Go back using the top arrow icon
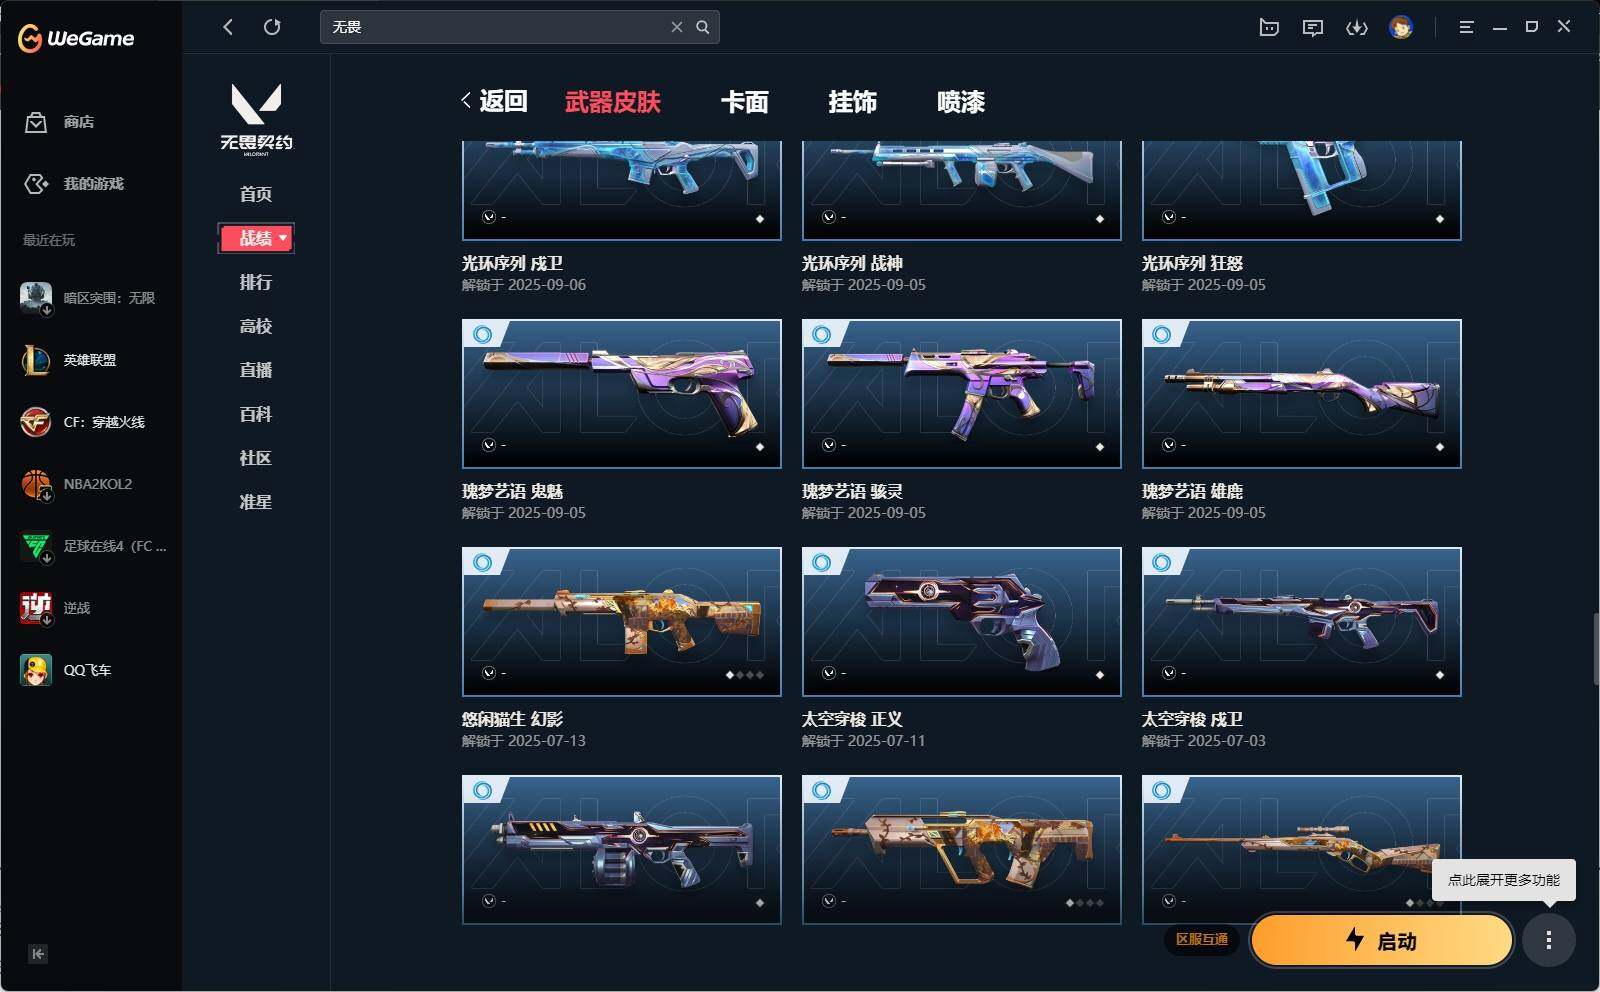This screenshot has width=1600, height=992. click(228, 27)
